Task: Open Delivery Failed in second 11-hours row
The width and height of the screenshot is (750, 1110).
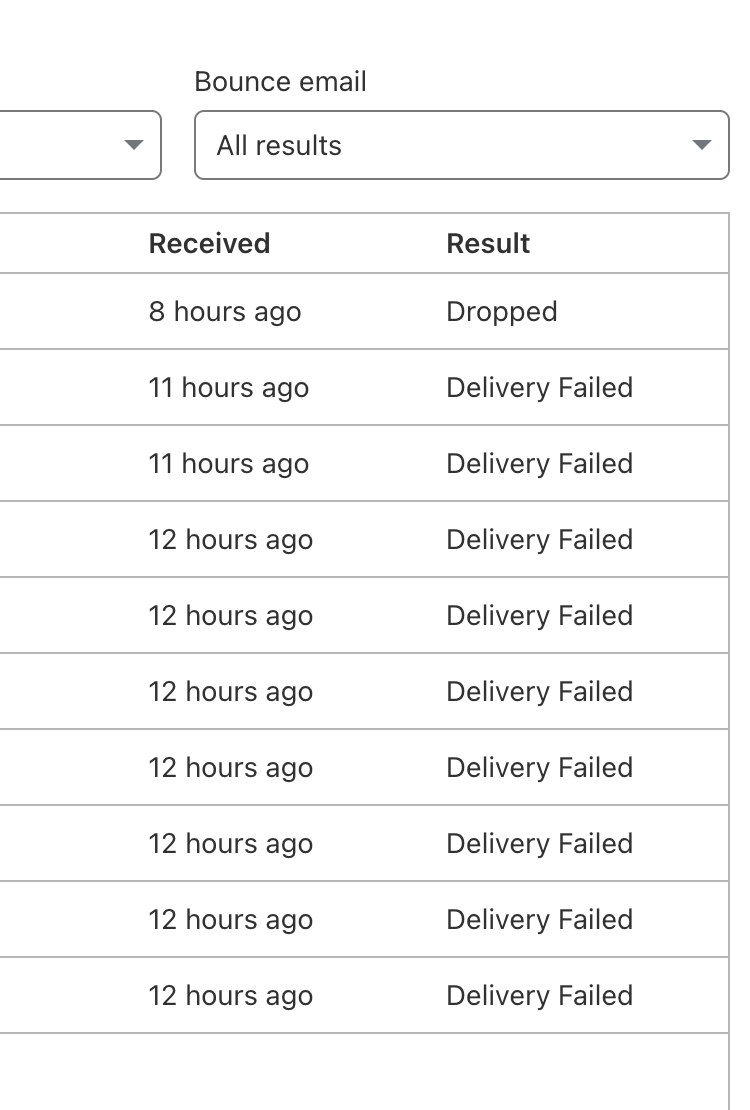Action: pyautogui.click(x=539, y=463)
